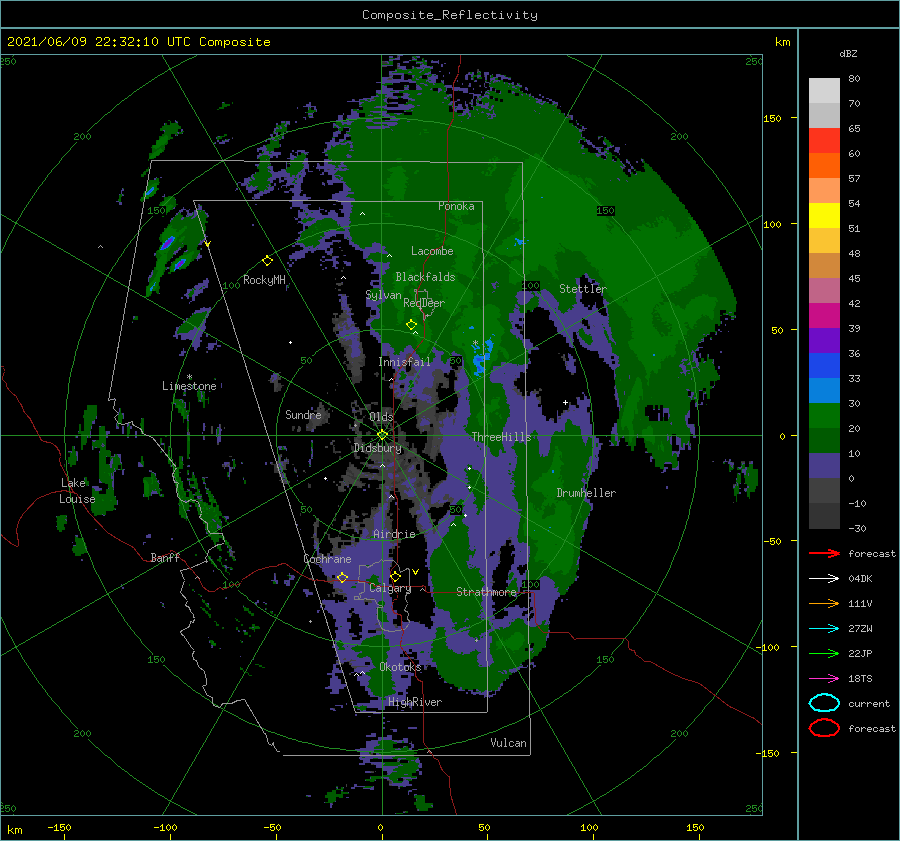This screenshot has width=900, height=841.
Task: Click the yellow diamond marker below RedDeer
Action: tap(412, 325)
